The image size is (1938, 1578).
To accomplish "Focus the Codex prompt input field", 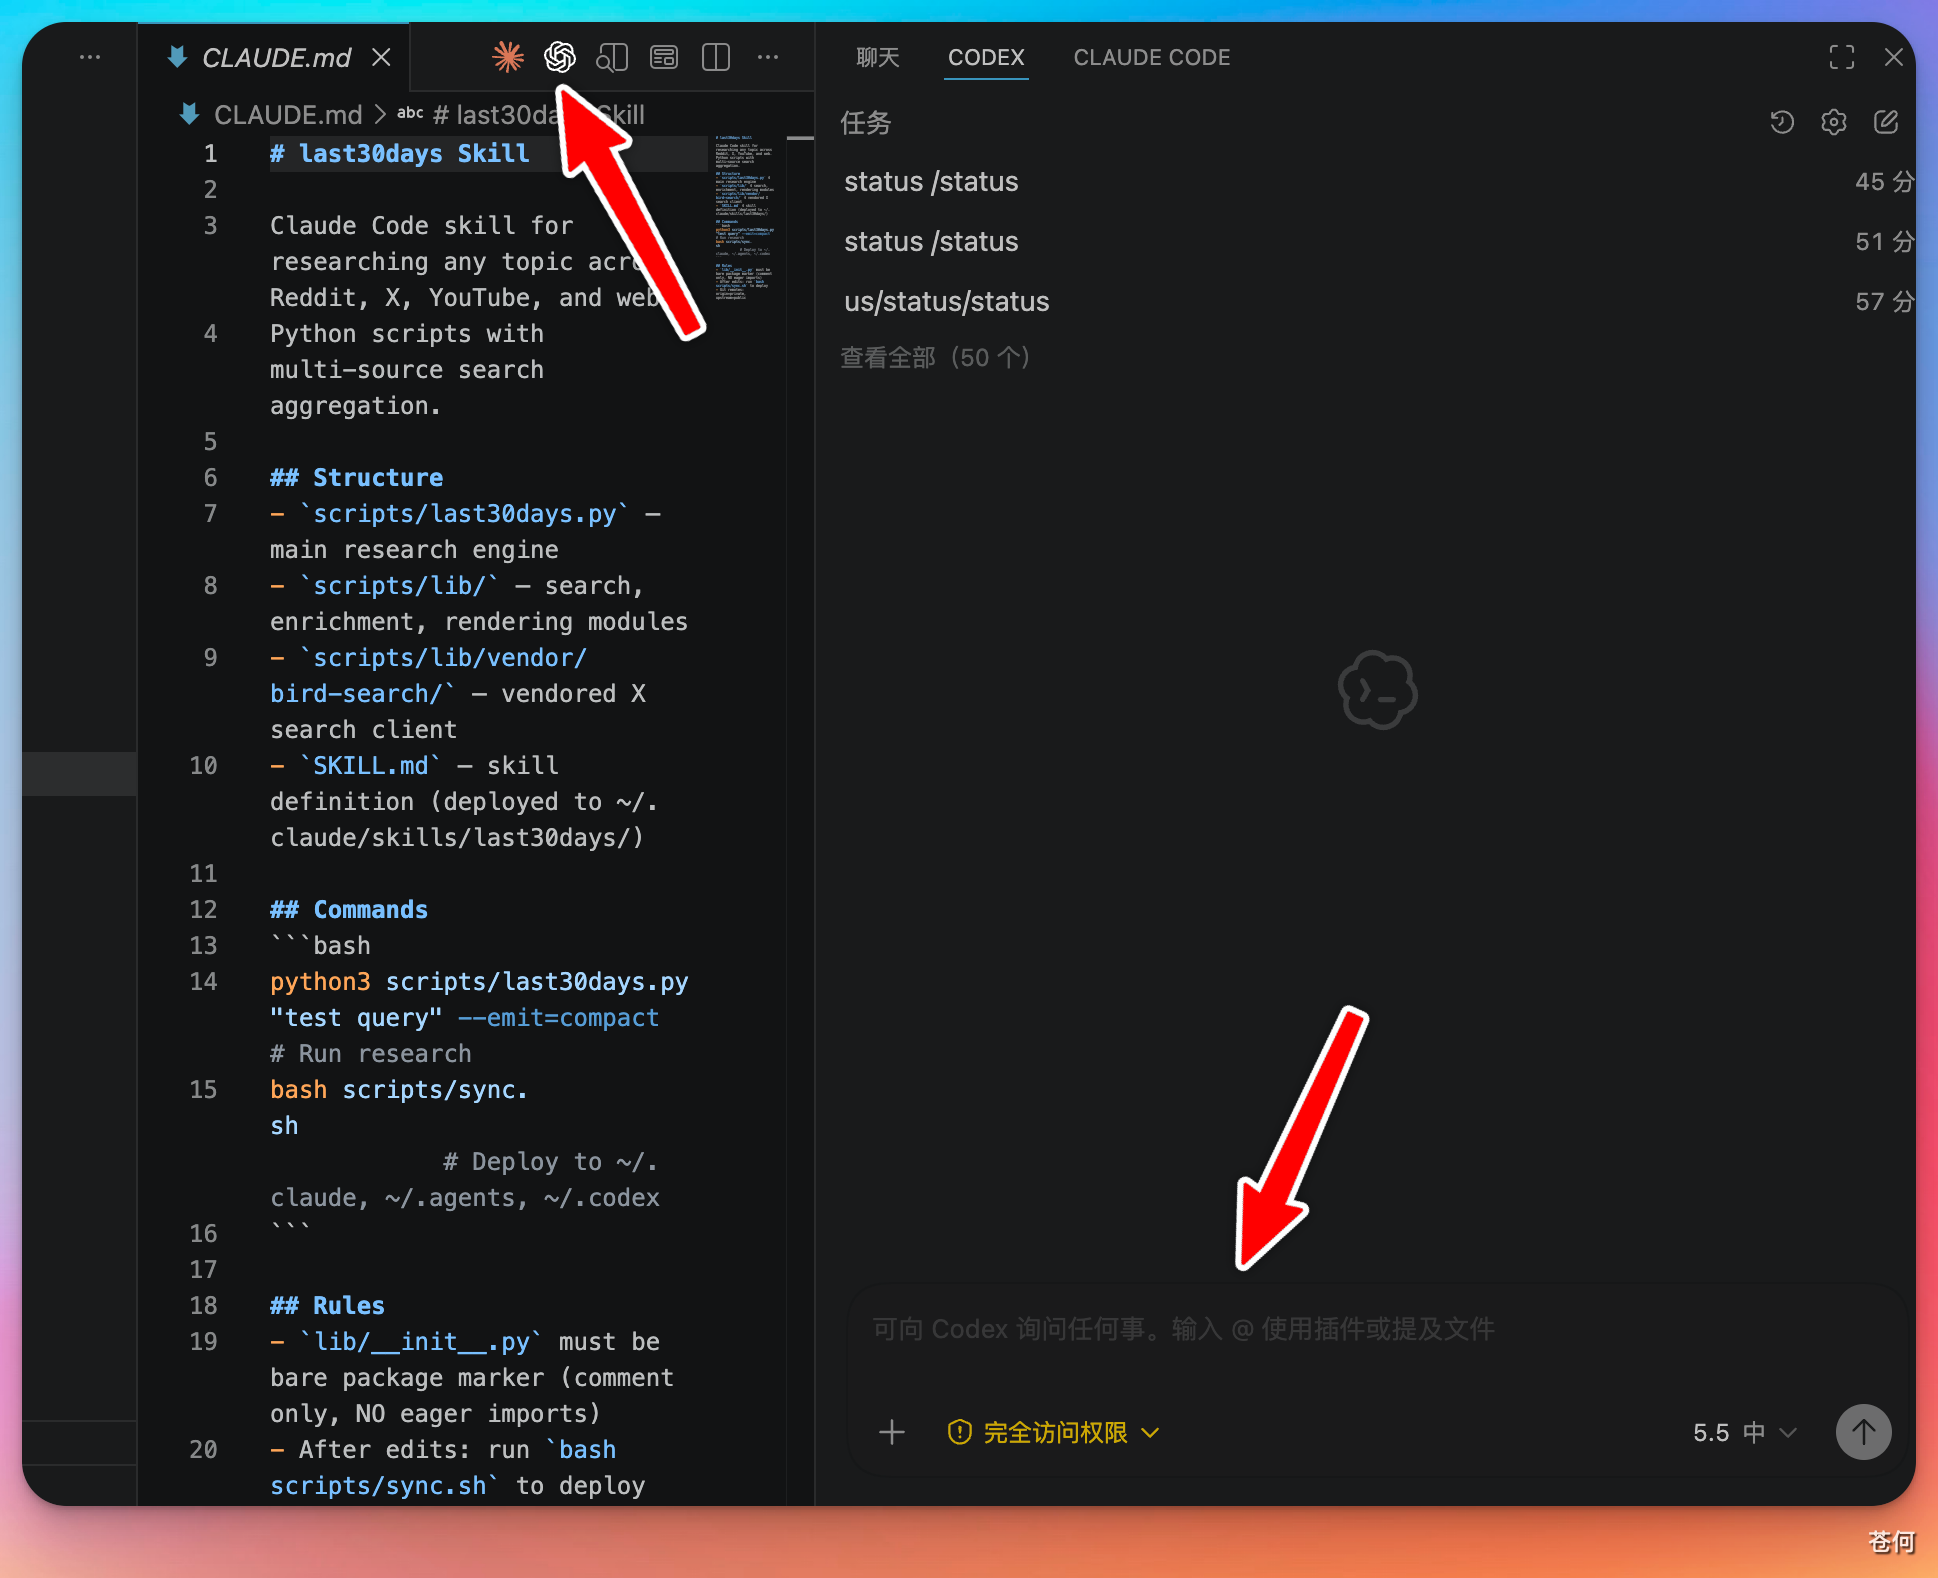I will click(x=1378, y=1329).
